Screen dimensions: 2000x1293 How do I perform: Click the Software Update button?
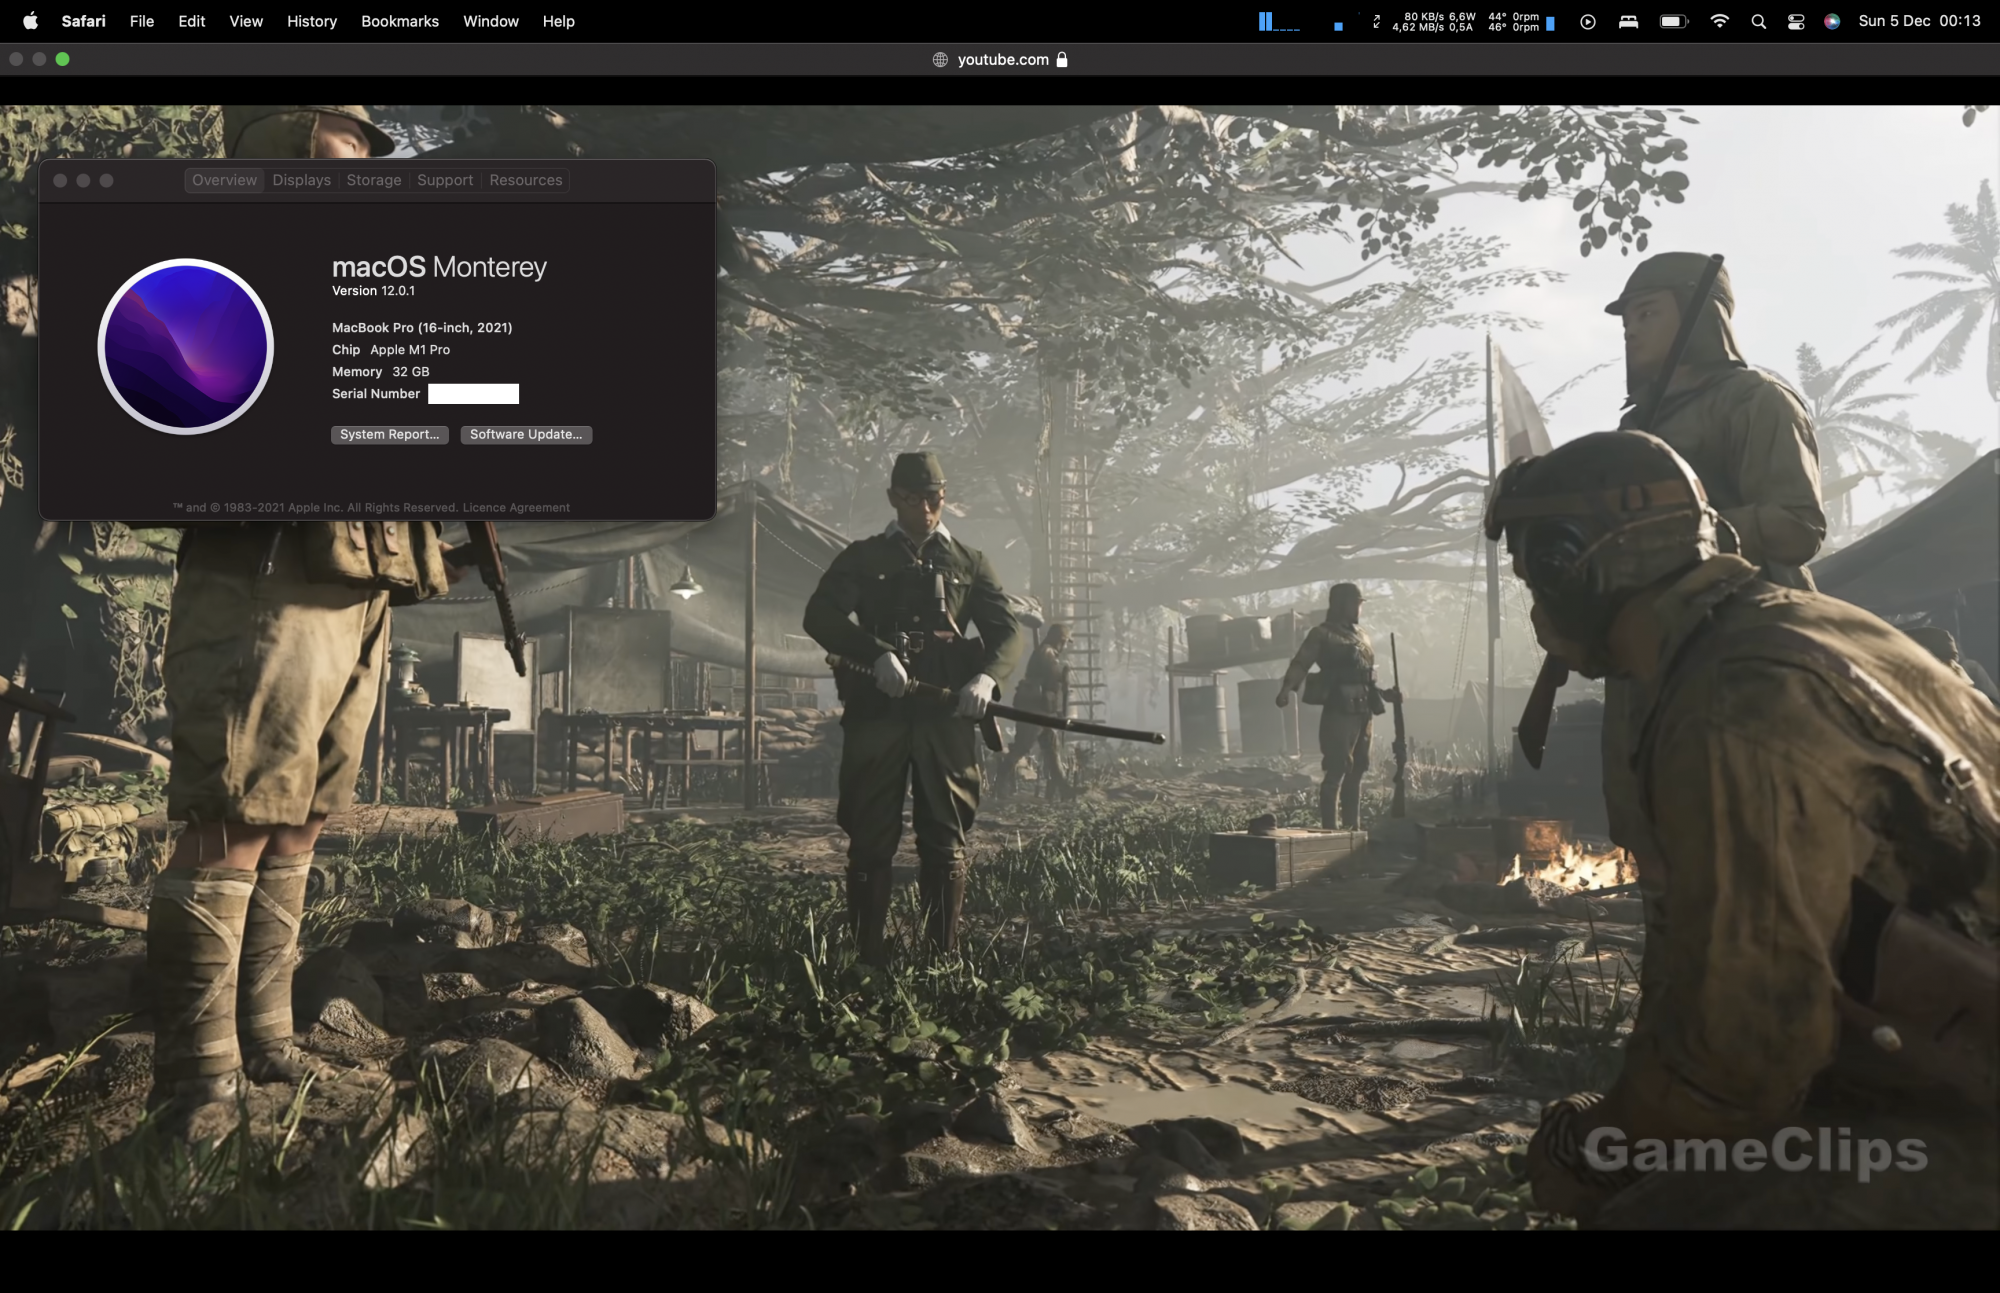pos(526,434)
